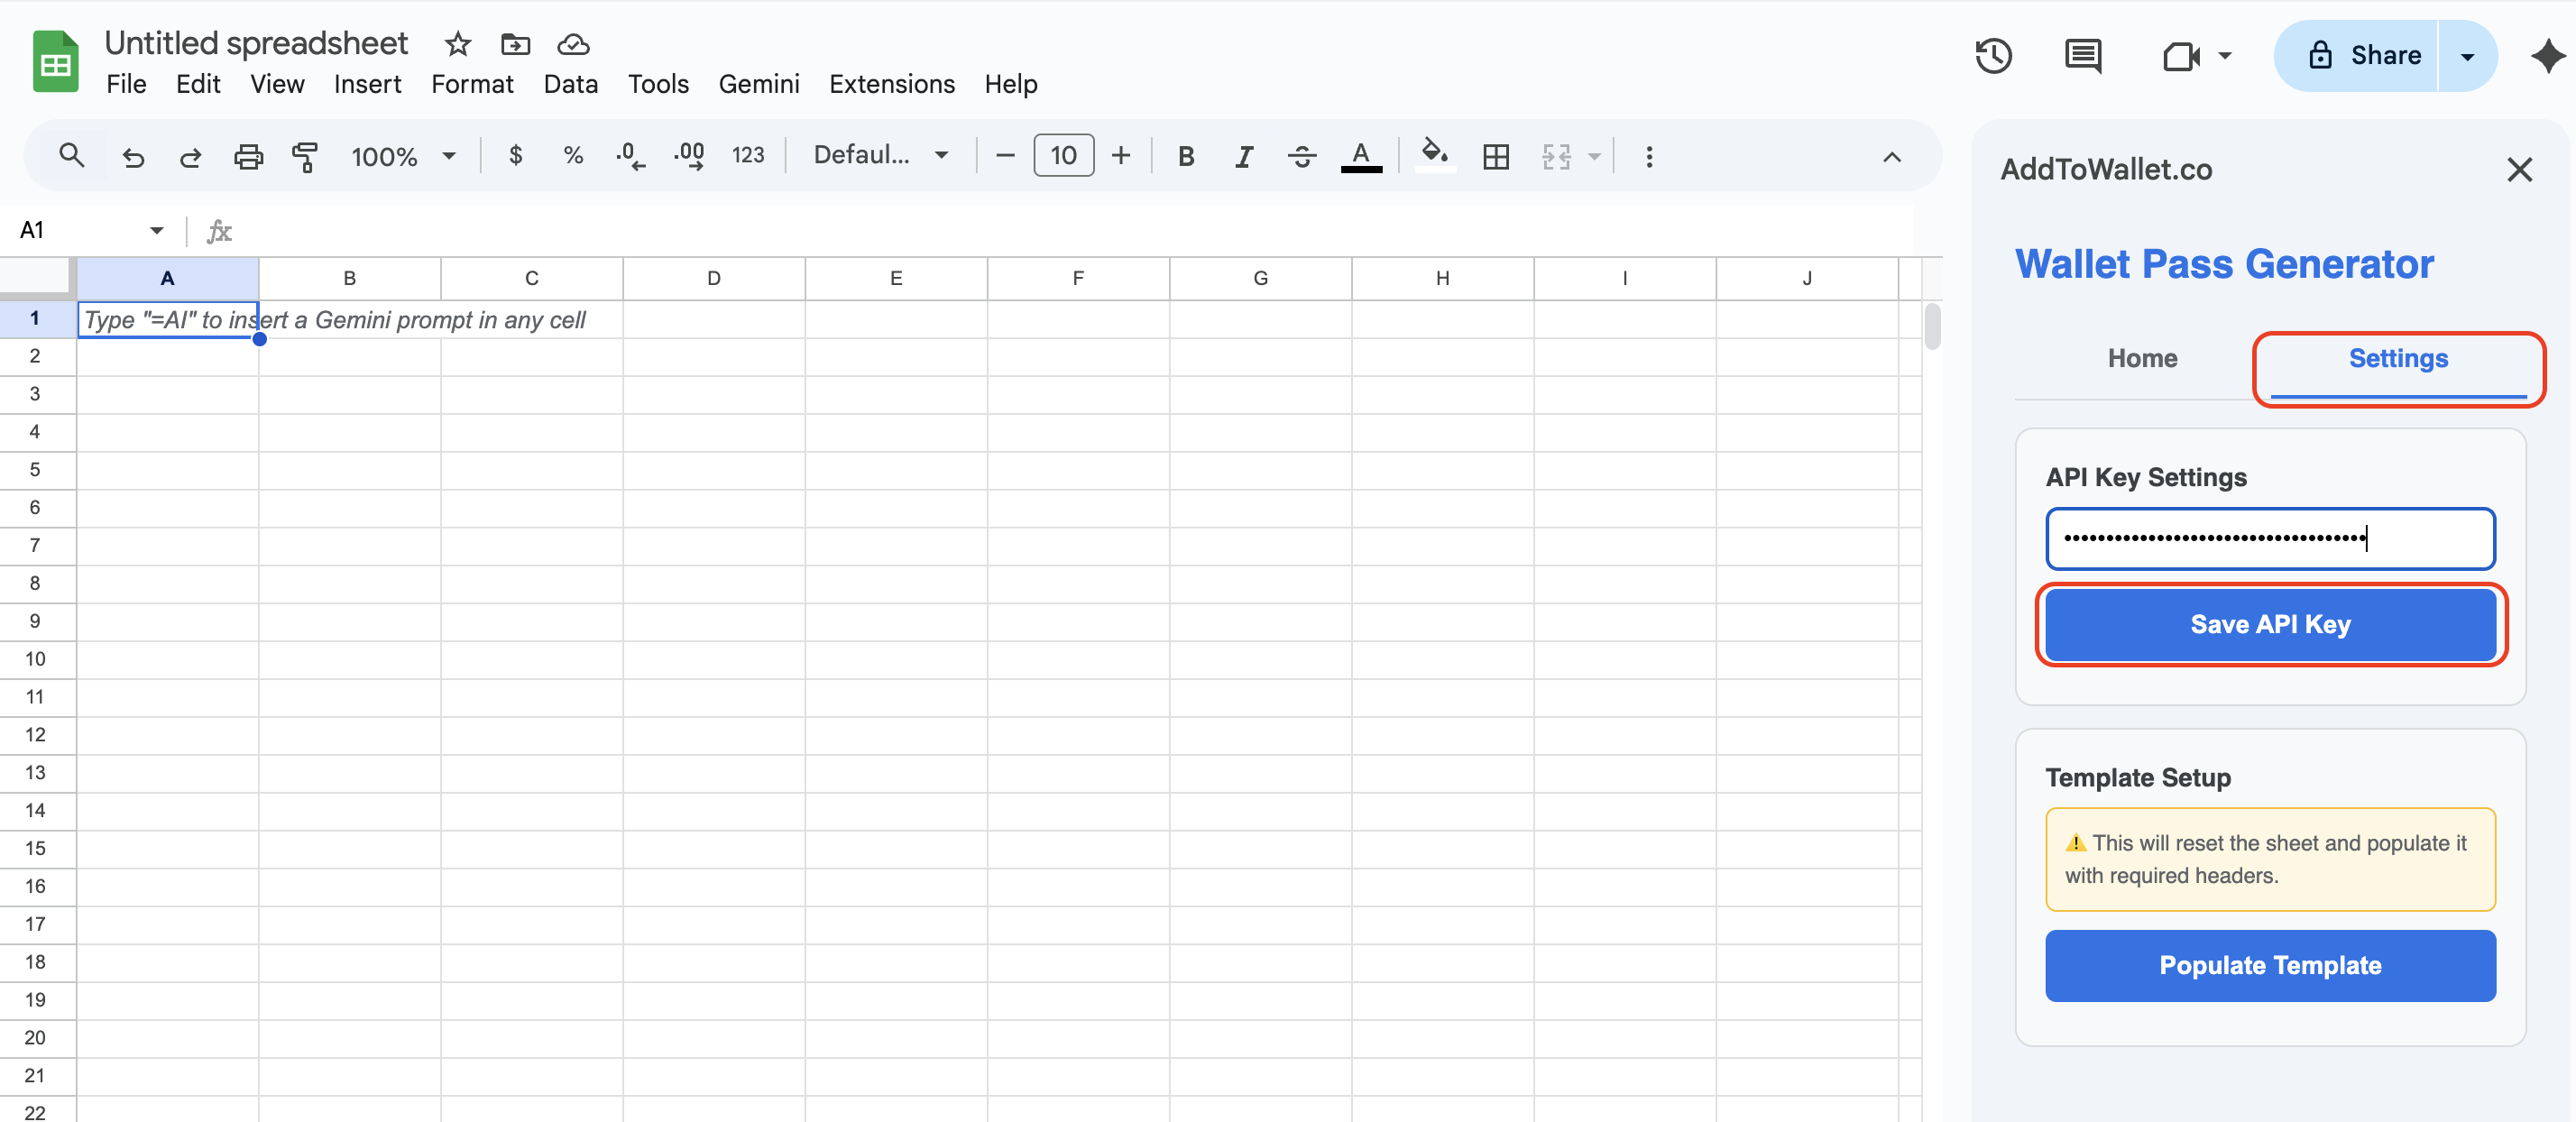Apply strikethrough formatting

point(1302,156)
